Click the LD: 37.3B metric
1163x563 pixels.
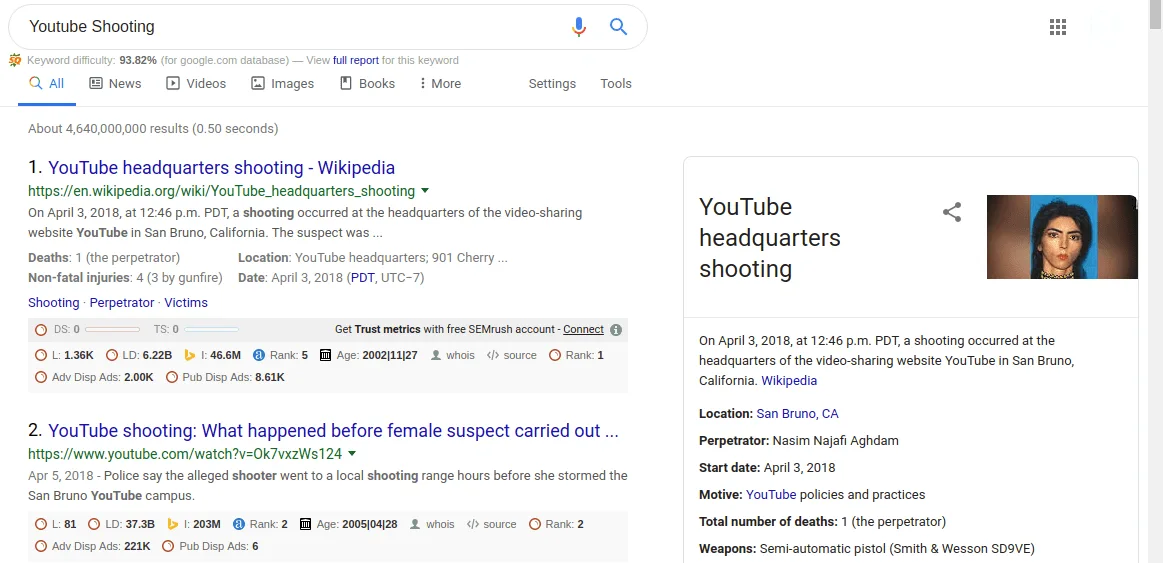[122, 524]
